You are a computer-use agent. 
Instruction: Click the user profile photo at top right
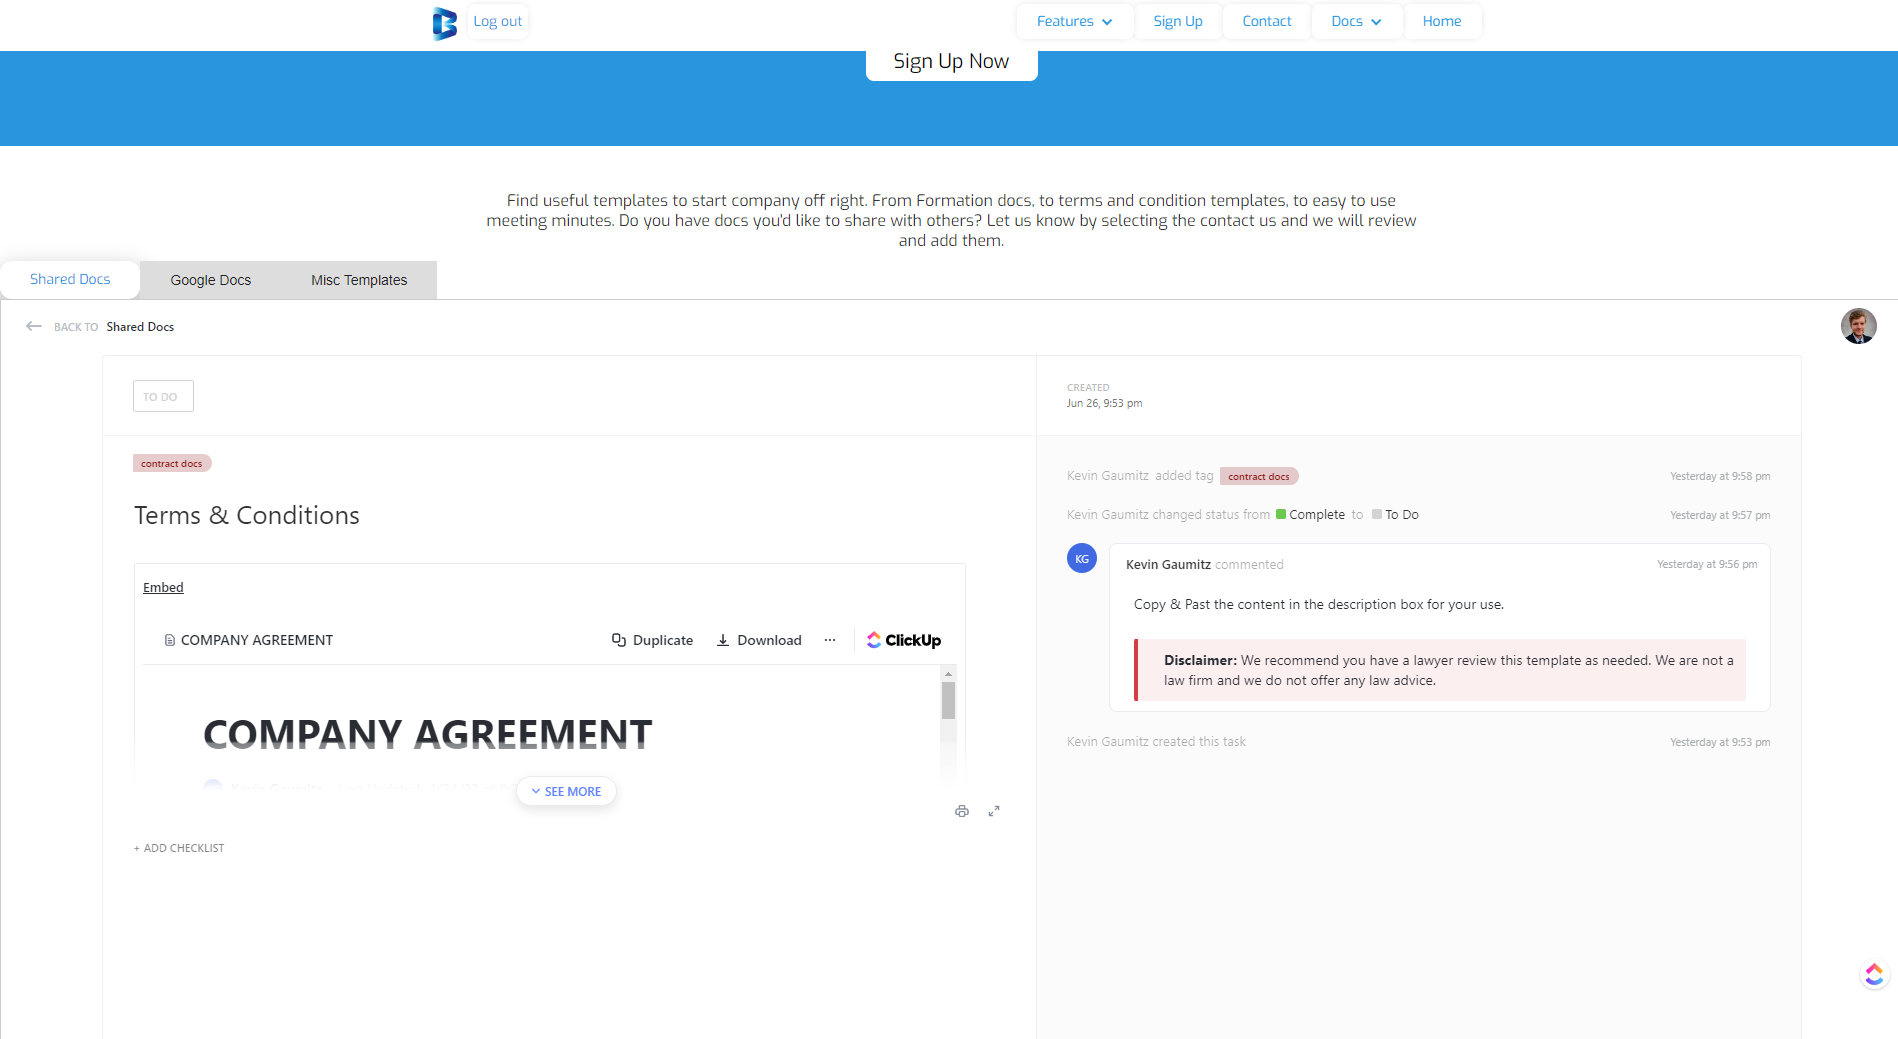click(x=1858, y=326)
